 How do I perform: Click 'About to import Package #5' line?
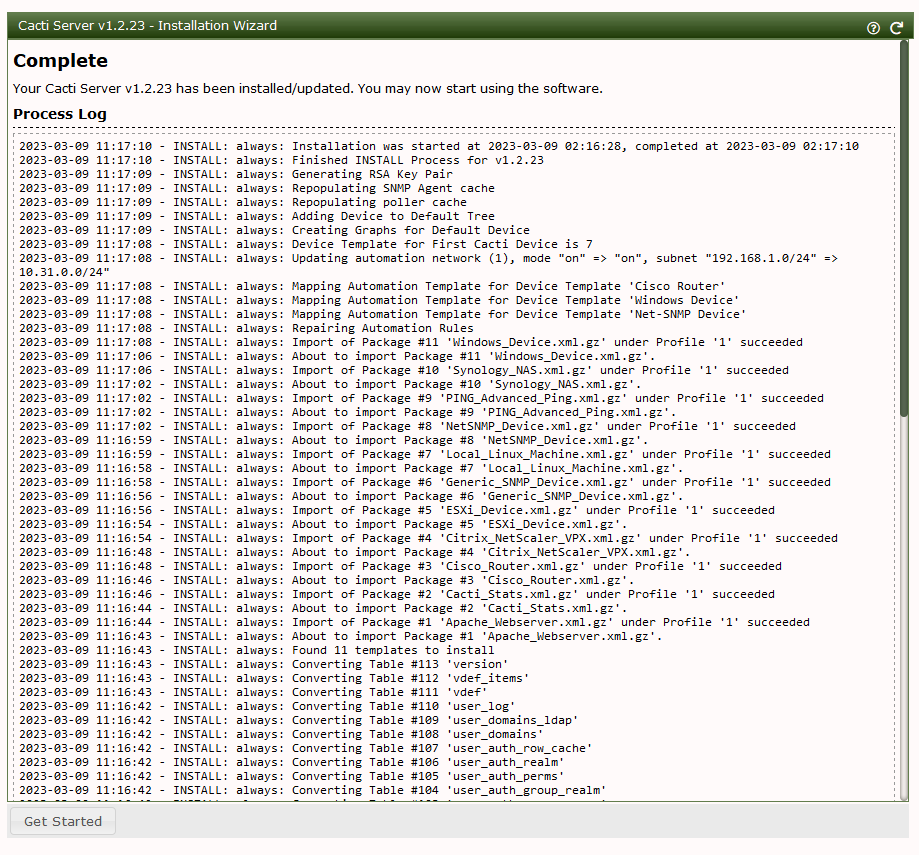pos(323,525)
